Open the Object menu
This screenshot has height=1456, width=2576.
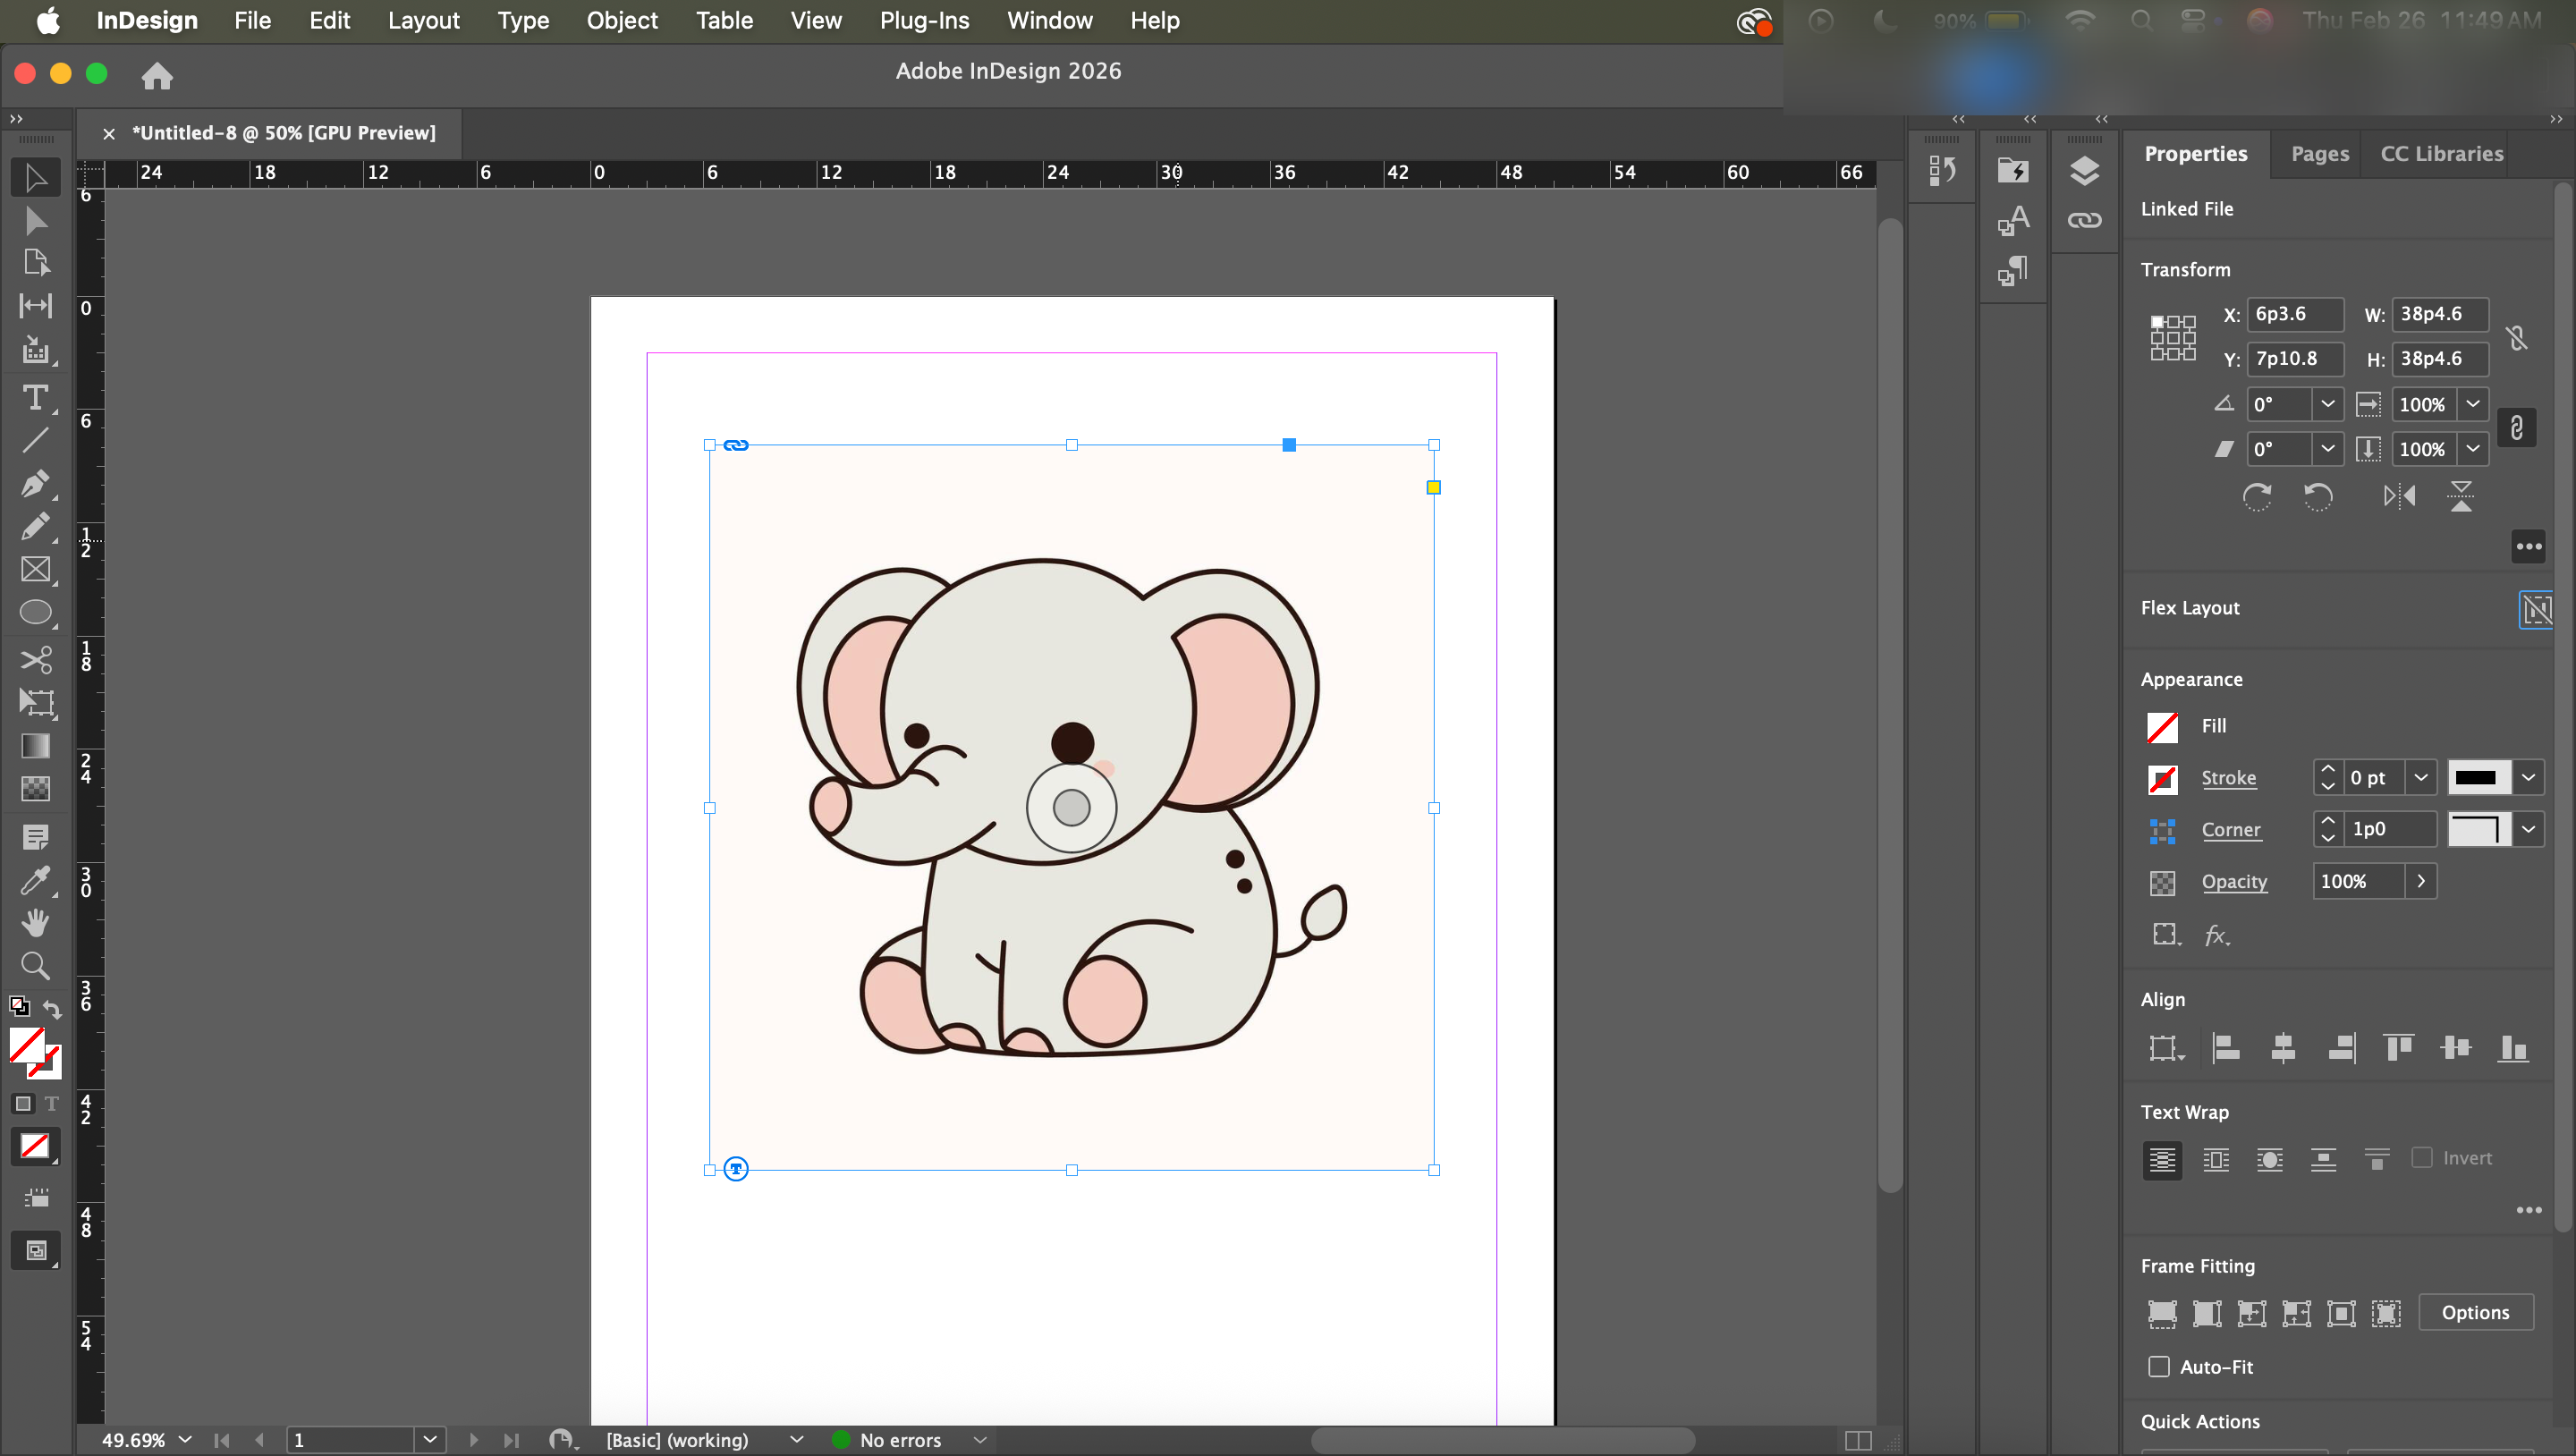622,20
